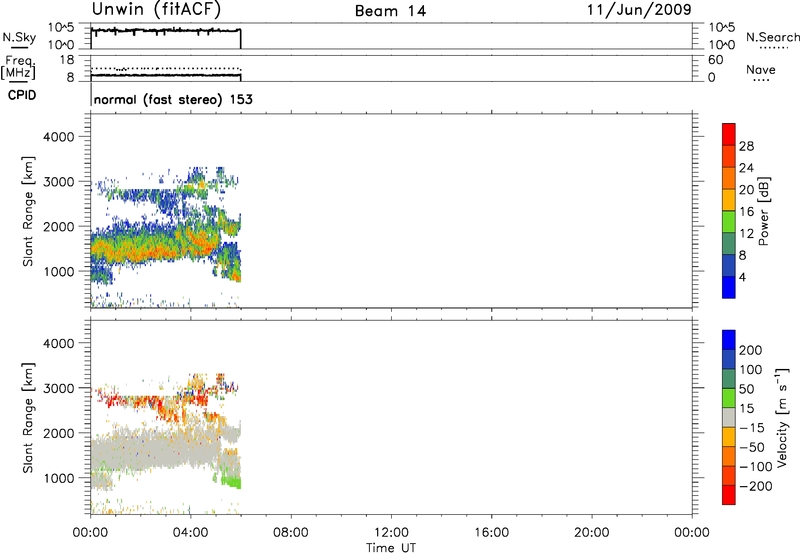This screenshot has width=800, height=554.
Task: Click "2000" tick on the velocity panel
Action: click(59, 433)
